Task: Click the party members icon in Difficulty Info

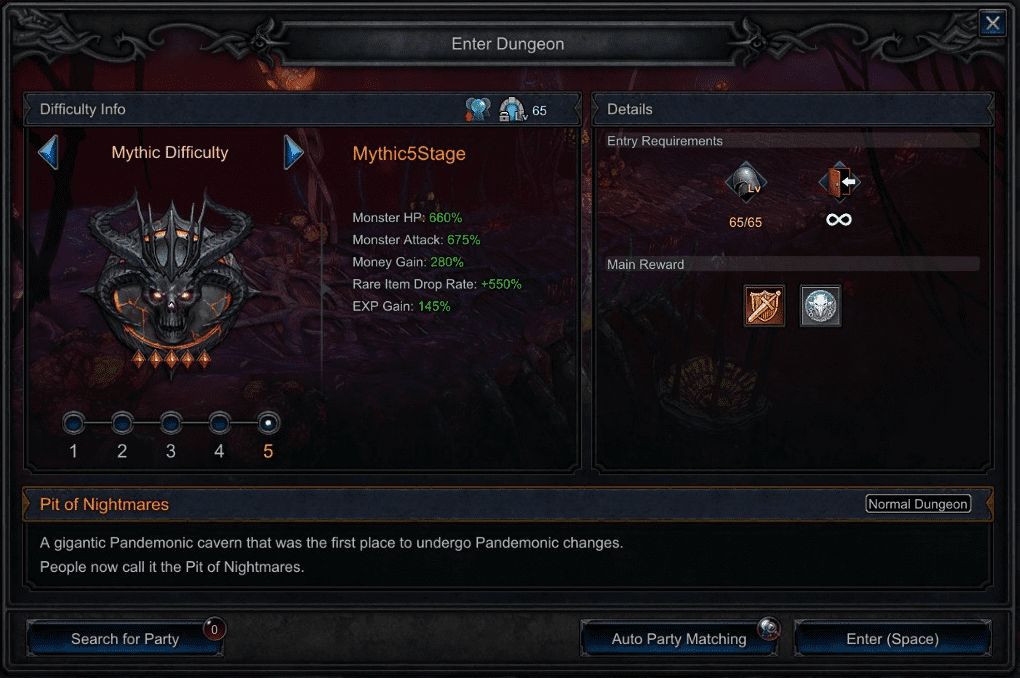Action: [x=477, y=109]
